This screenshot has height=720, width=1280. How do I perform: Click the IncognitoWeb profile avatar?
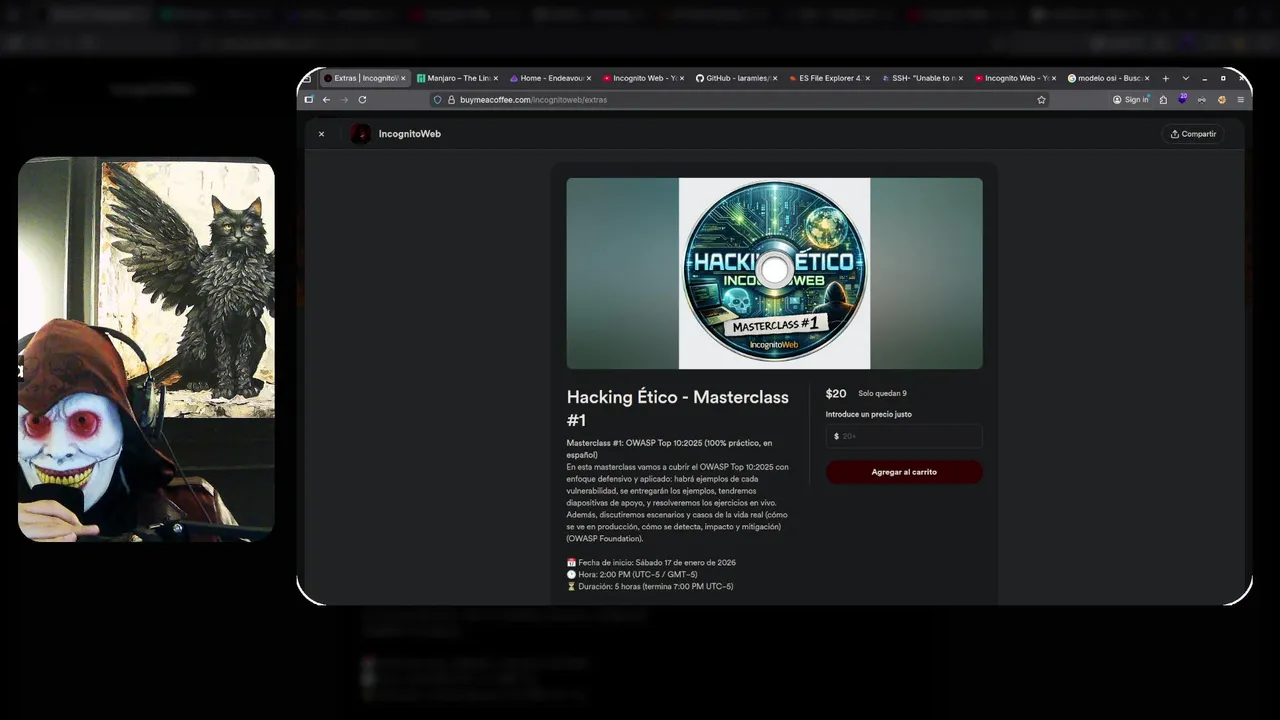coord(361,134)
